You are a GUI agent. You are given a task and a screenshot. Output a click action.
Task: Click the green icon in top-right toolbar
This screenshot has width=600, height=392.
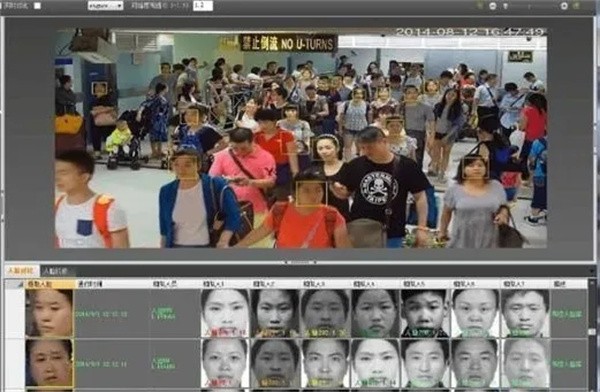coord(481,5)
